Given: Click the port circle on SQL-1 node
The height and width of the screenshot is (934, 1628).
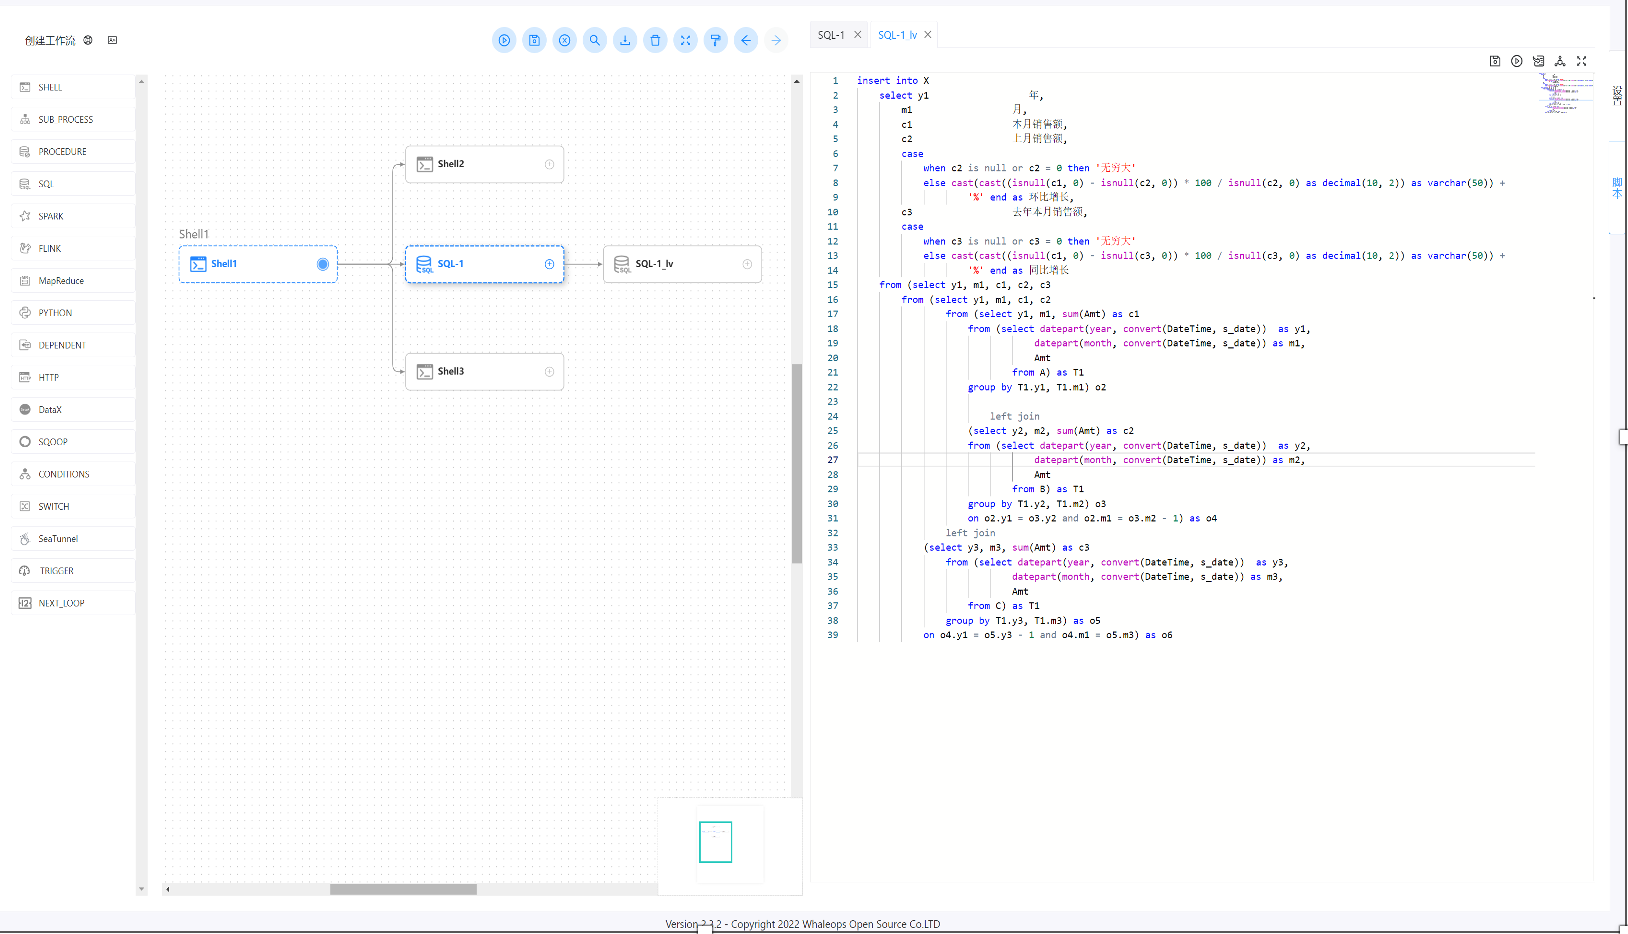Looking at the screenshot, I should (549, 264).
